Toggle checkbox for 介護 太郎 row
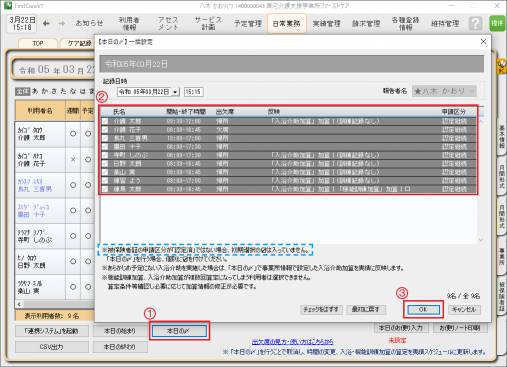 point(105,121)
